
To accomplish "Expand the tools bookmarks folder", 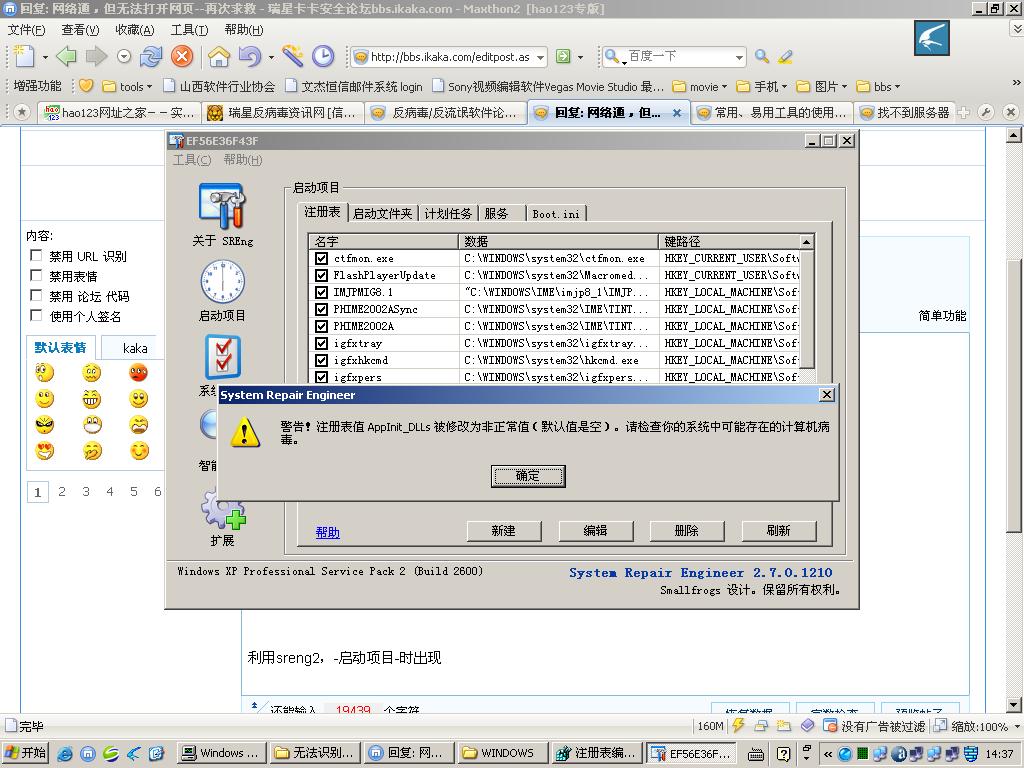I will pyautogui.click(x=127, y=87).
